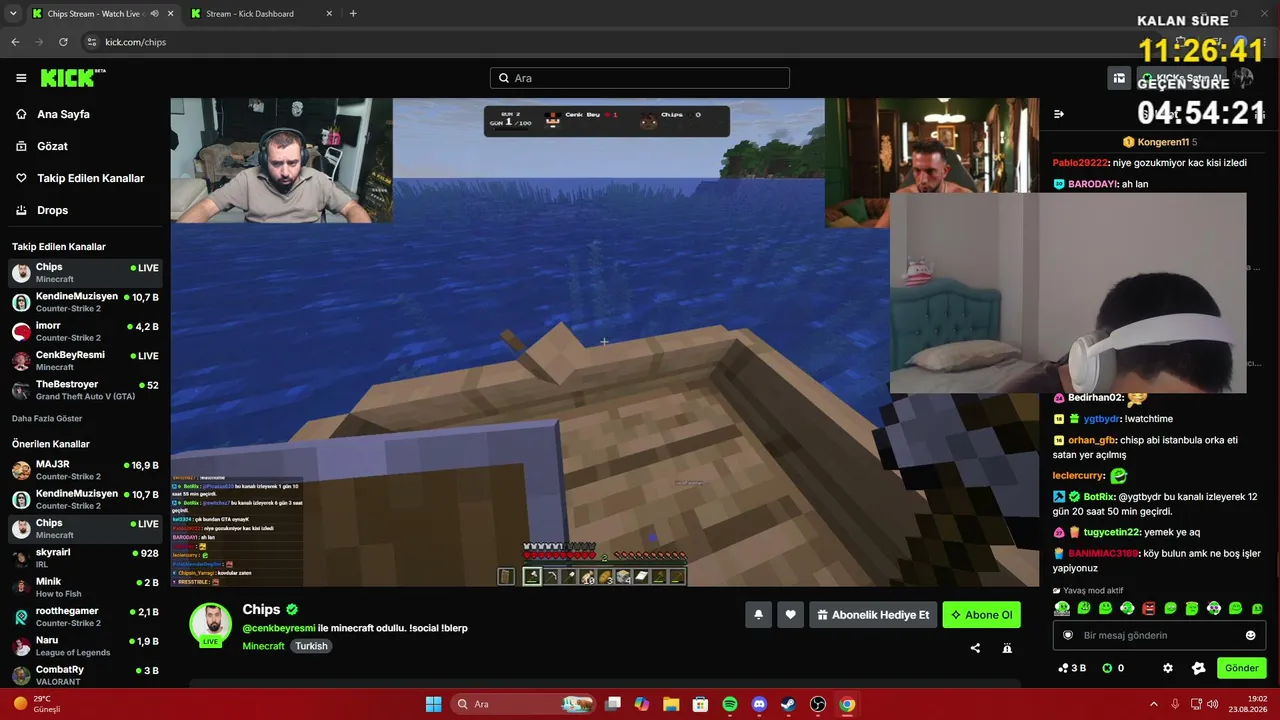Image resolution: width=1280 pixels, height=720 pixels.
Task: Share the stream using share icon
Action: pos(975,648)
